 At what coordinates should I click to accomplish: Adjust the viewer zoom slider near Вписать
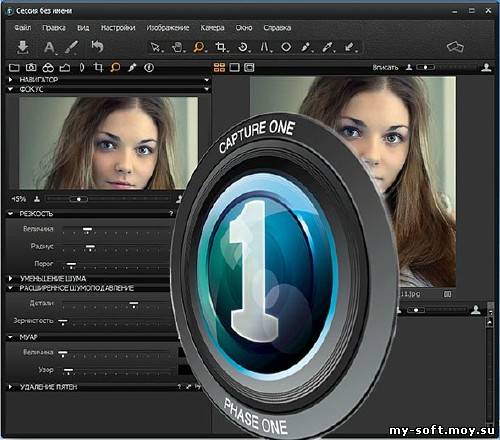point(425,67)
